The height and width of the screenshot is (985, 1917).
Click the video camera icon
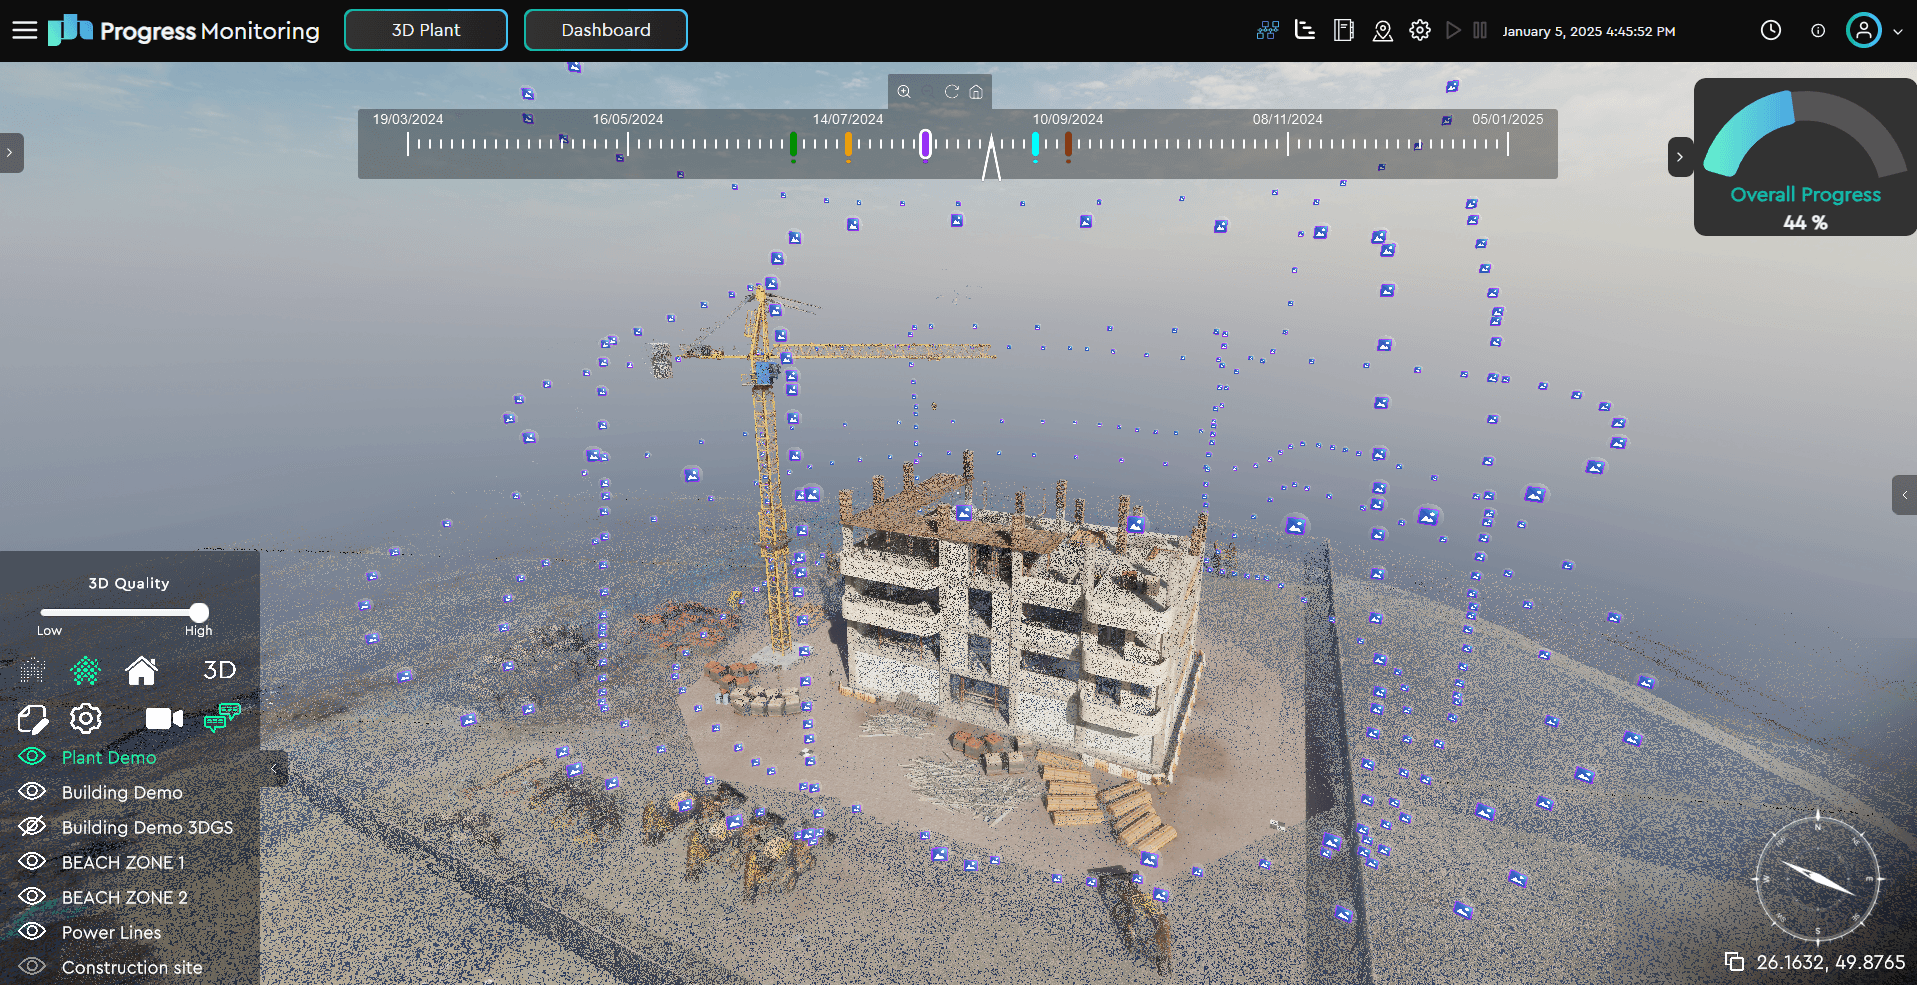coord(164,719)
